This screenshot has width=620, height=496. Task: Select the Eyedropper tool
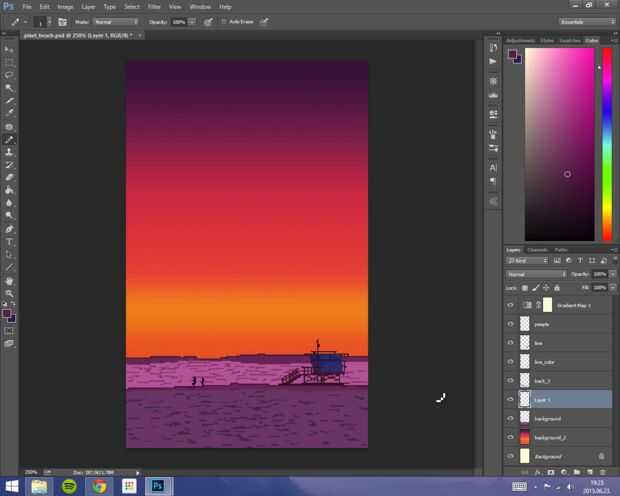tap(9, 113)
